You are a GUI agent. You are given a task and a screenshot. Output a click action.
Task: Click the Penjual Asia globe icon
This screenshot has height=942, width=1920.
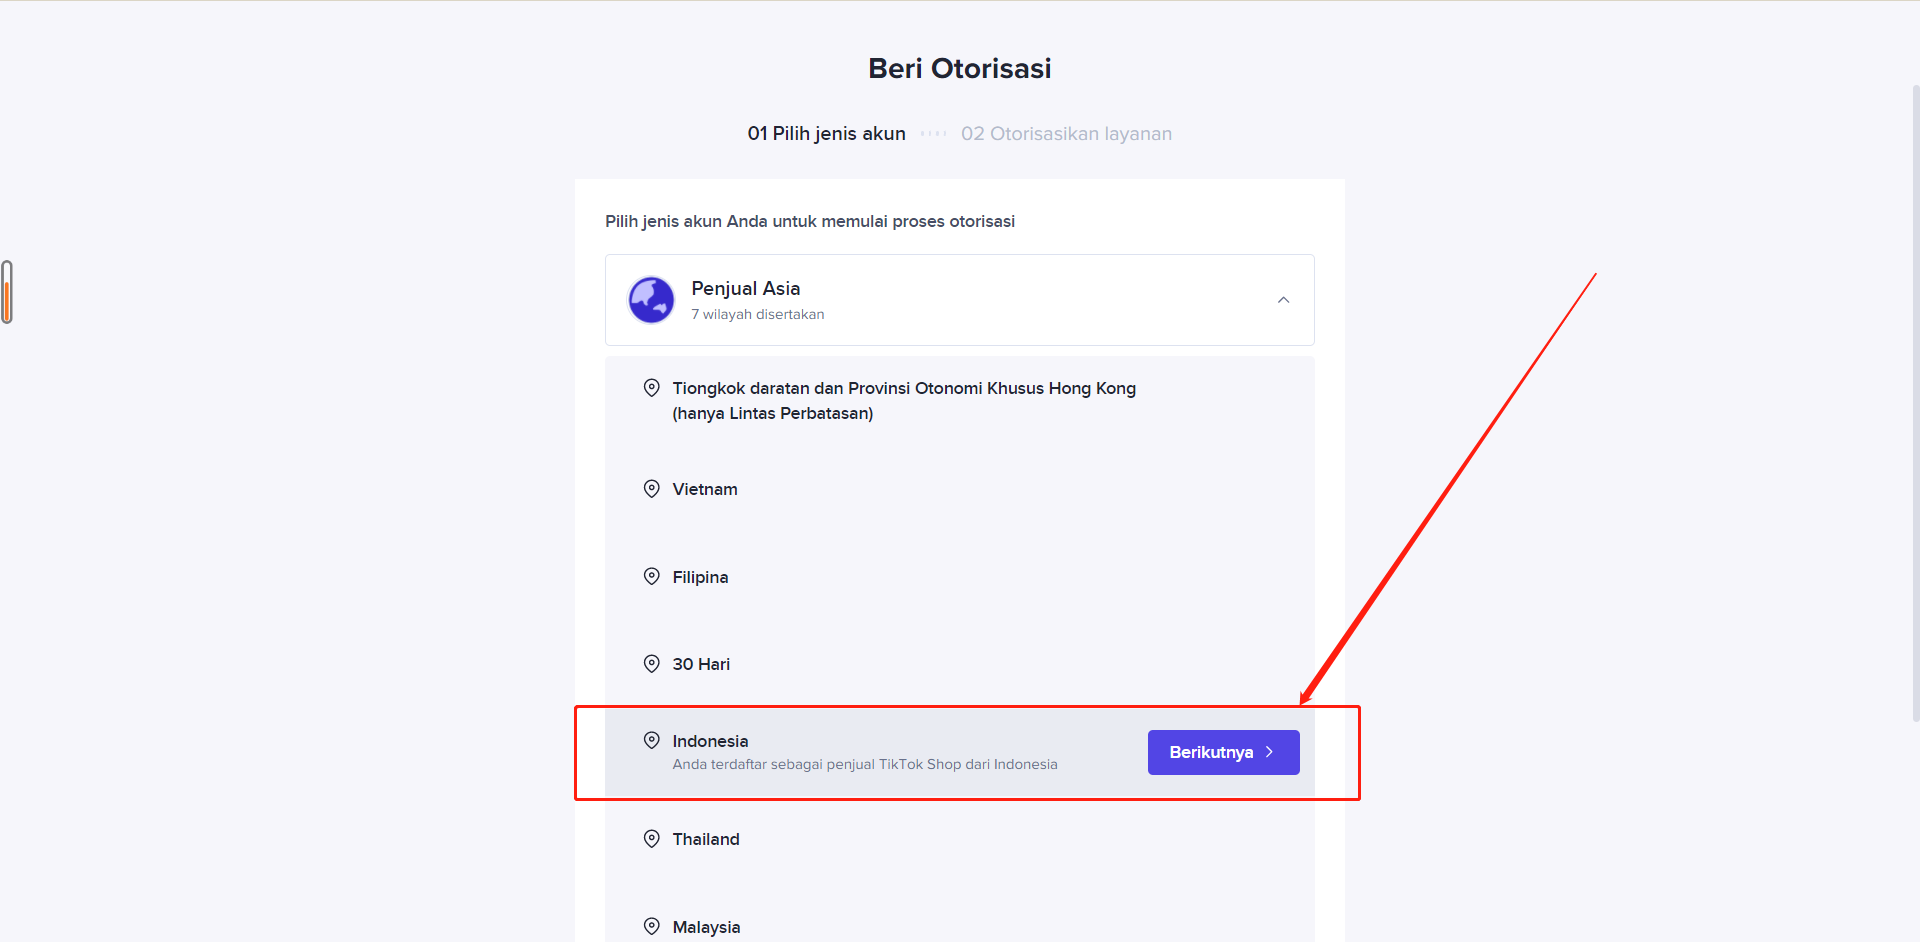[651, 300]
